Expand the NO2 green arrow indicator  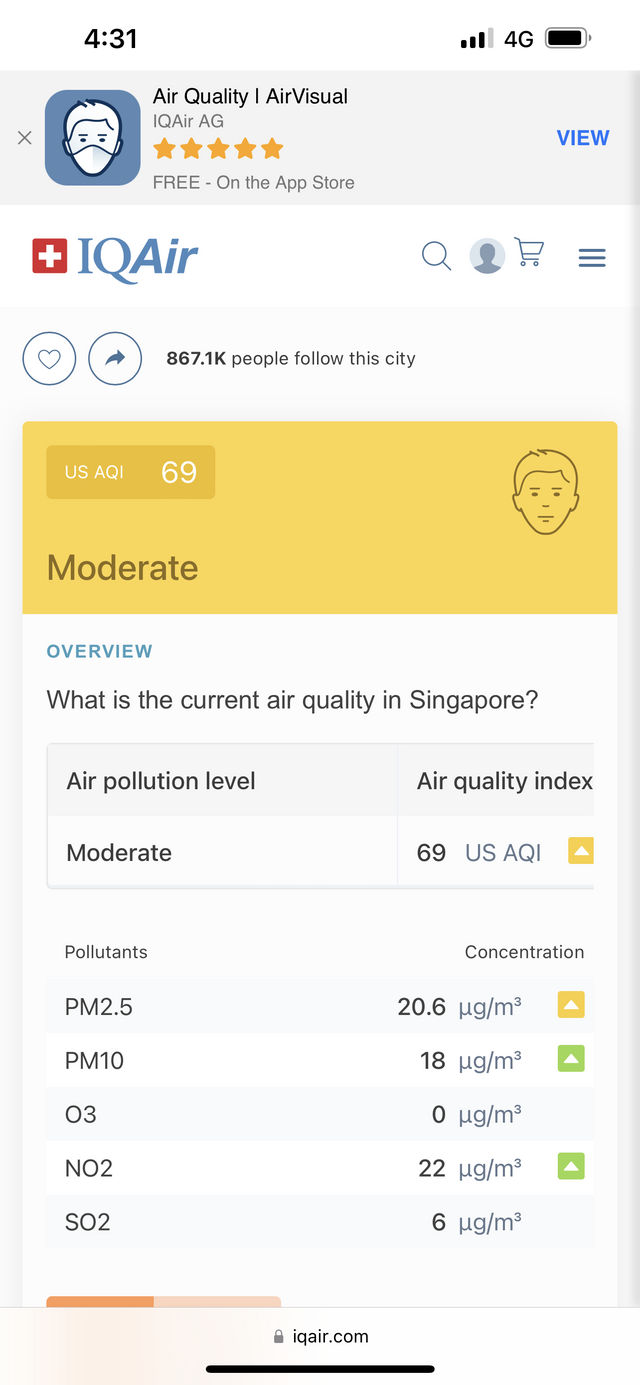click(x=571, y=1166)
